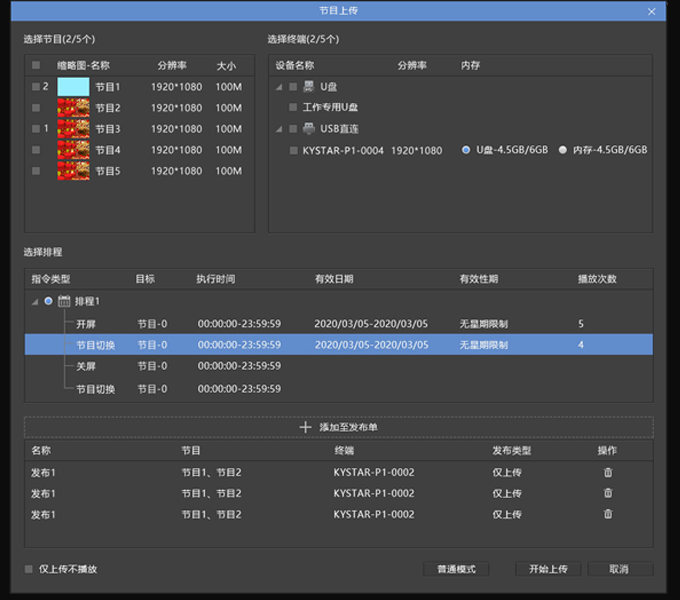Click the plus icon for 添加至发布单

click(x=305, y=427)
